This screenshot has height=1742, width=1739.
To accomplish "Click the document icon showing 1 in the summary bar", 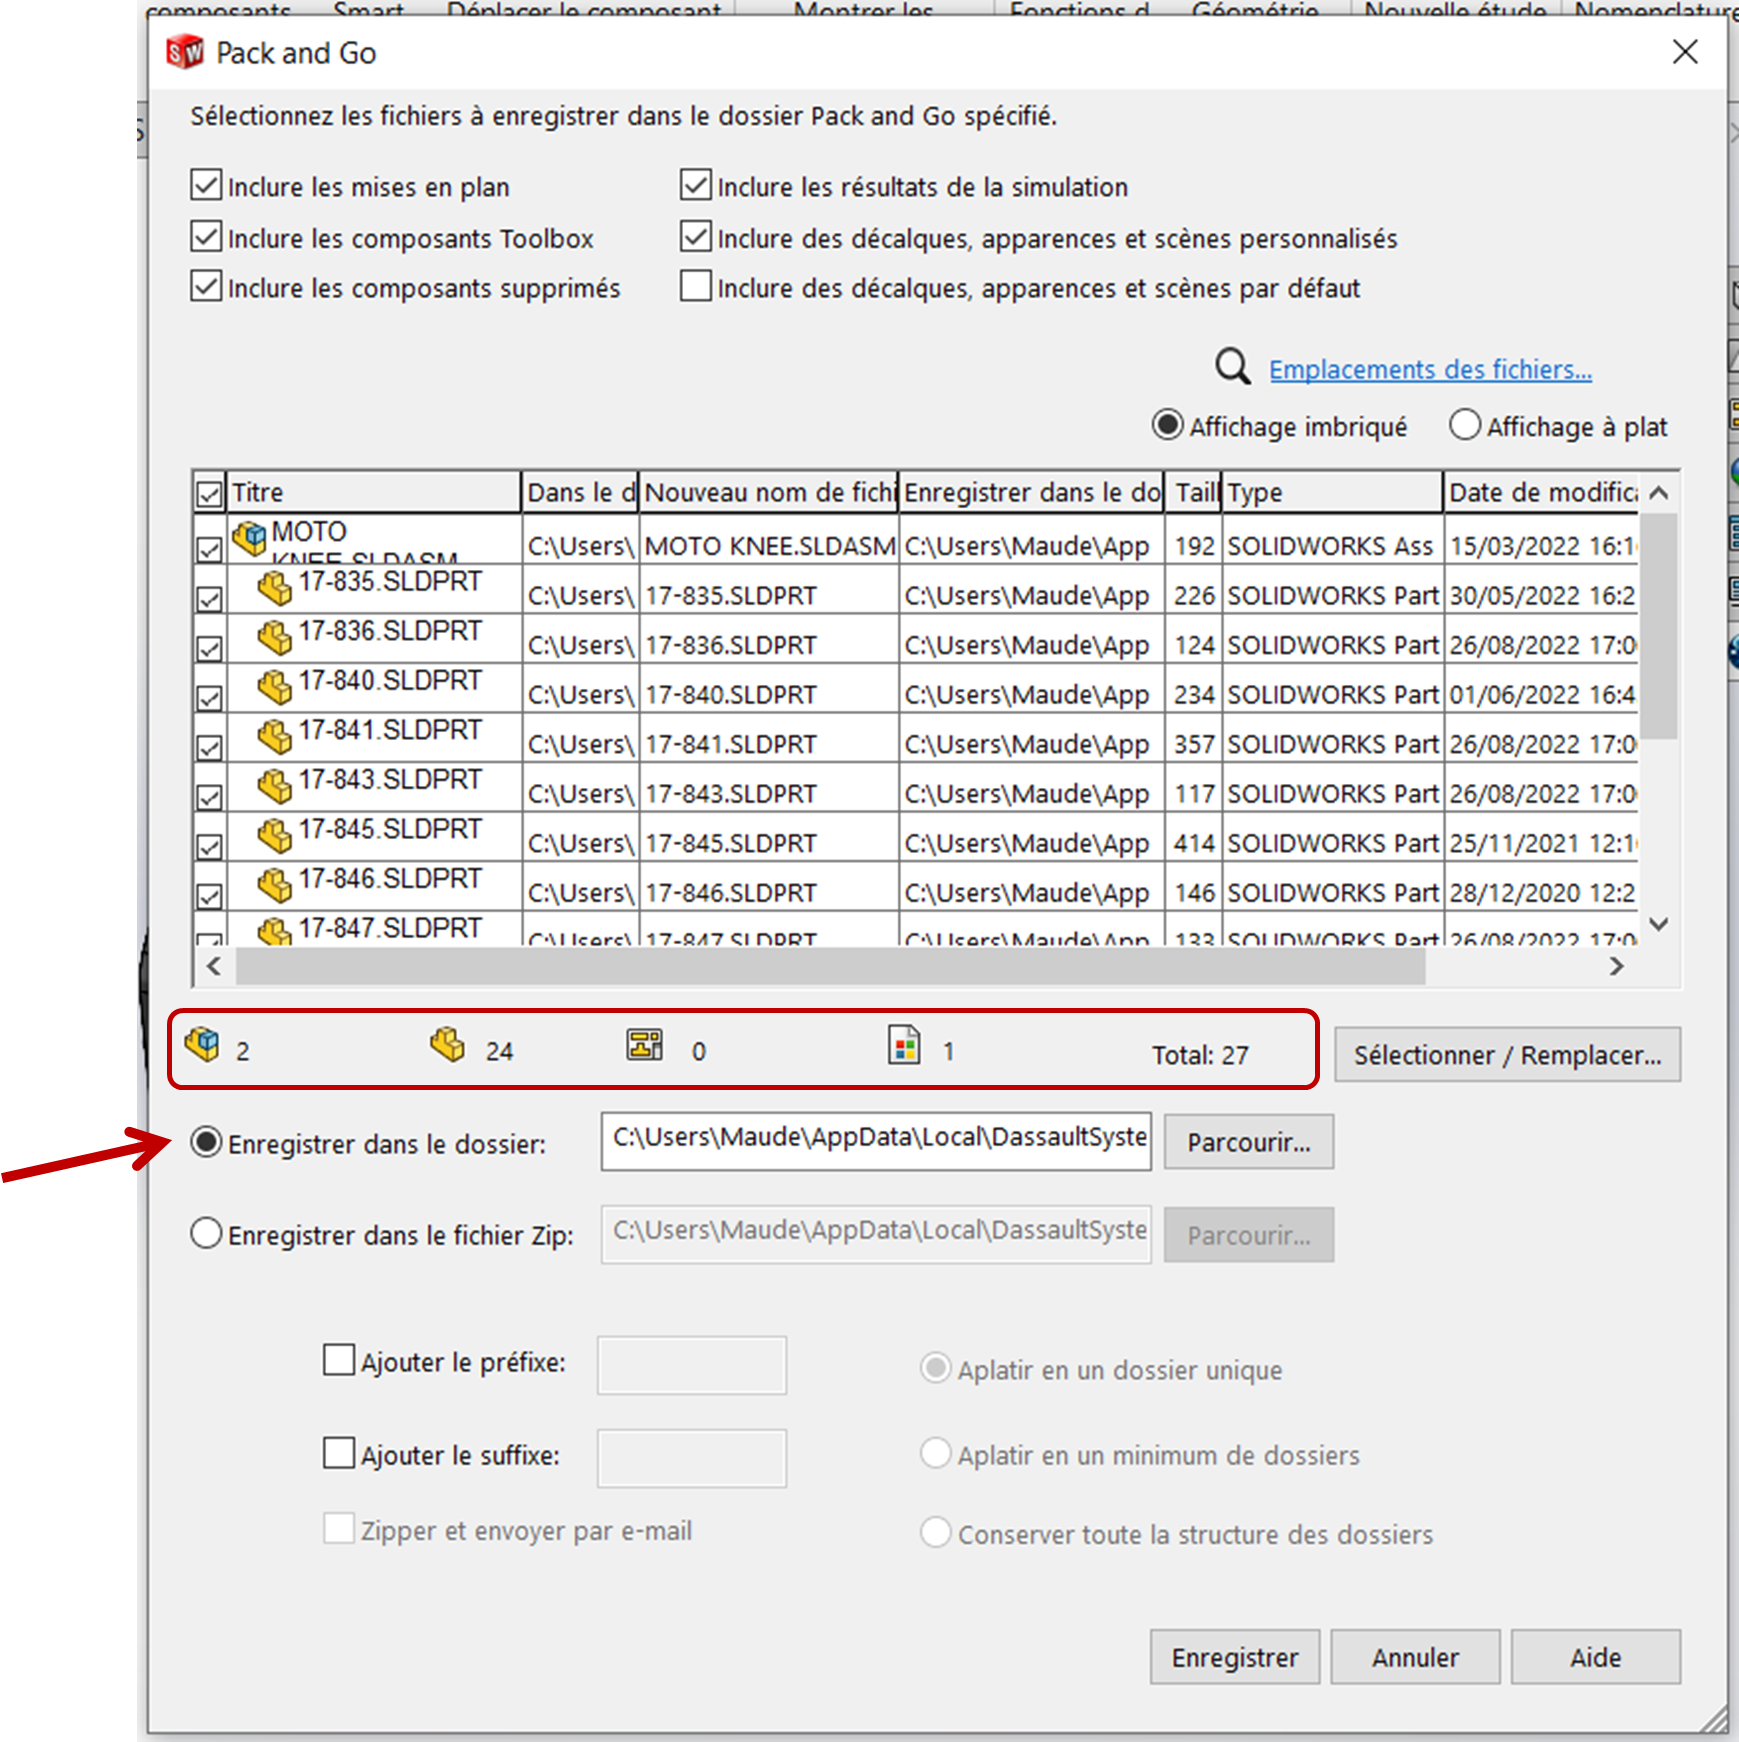I will point(906,1045).
